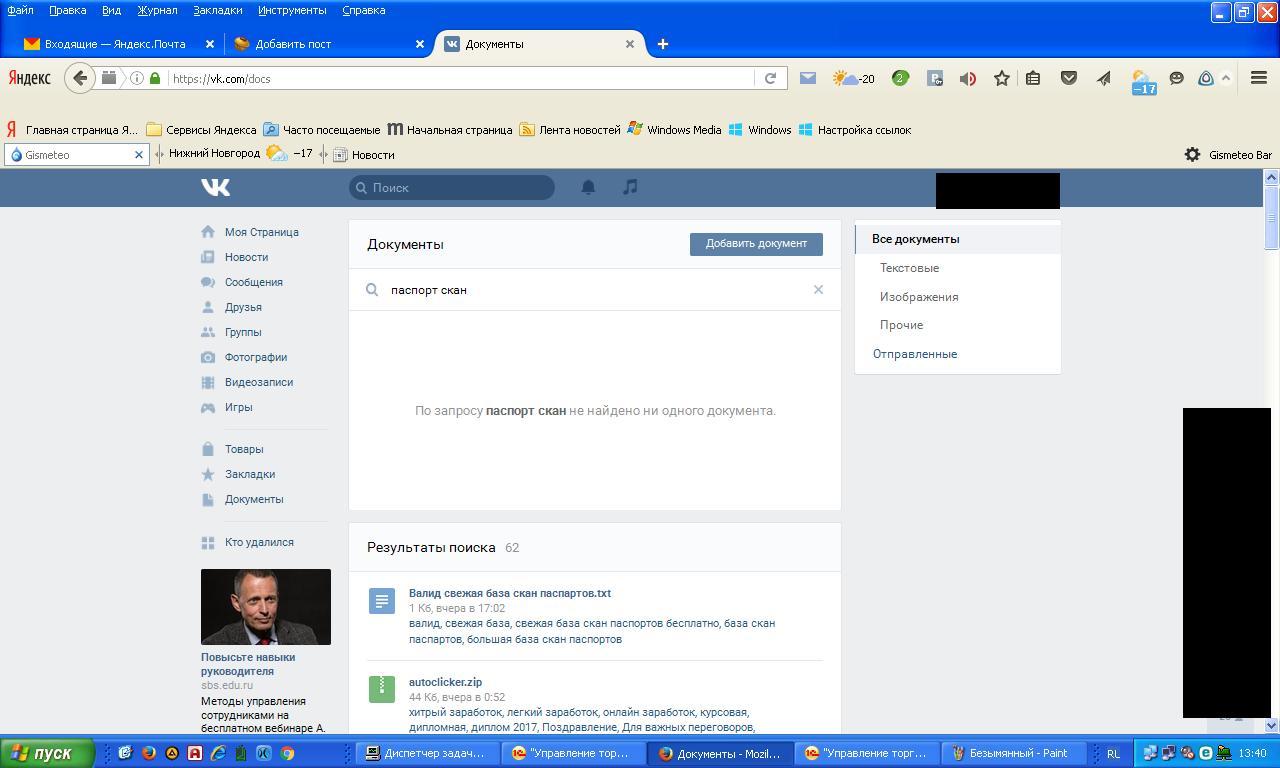Open Валид свежая база скан паспартов.txt
This screenshot has height=768, width=1280.
510,593
